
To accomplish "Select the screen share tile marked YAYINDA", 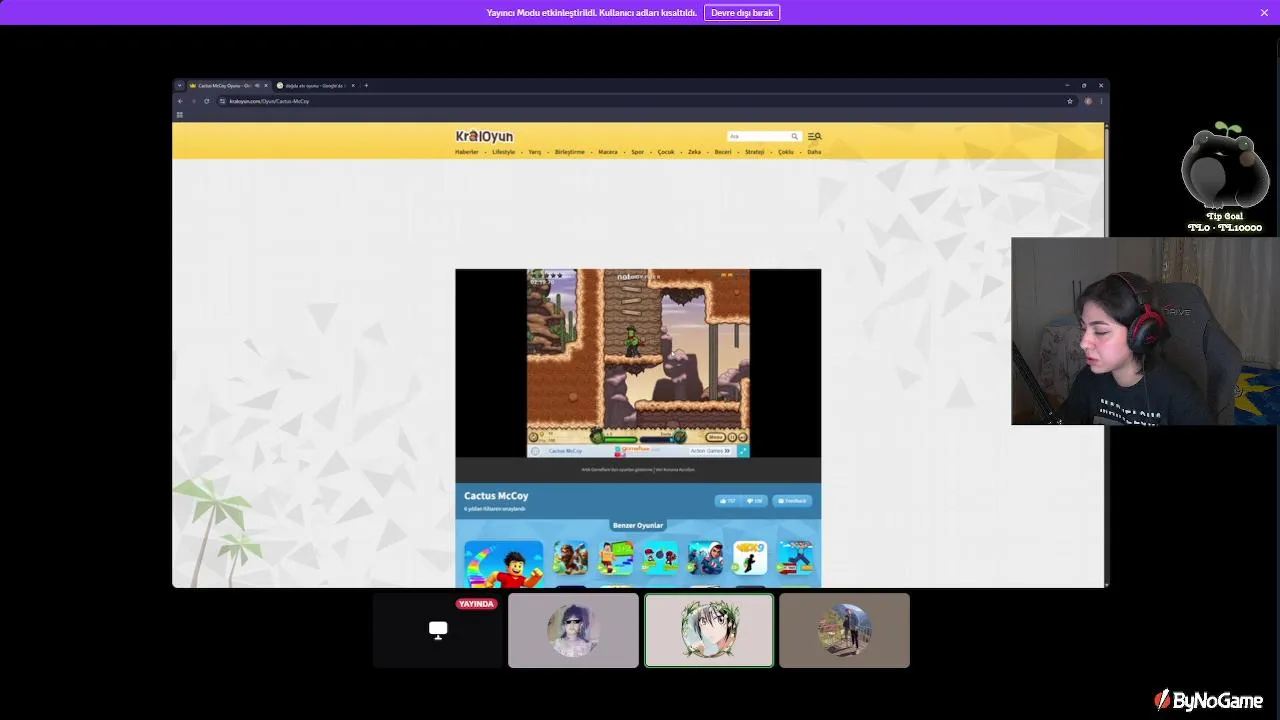I will point(438,630).
